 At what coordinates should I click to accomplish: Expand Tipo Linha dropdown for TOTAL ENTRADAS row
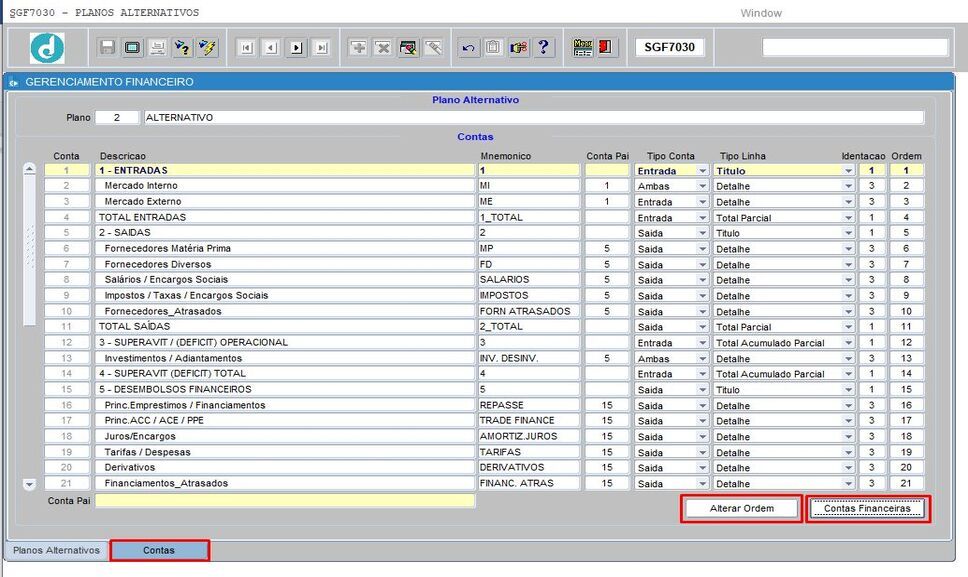849,217
